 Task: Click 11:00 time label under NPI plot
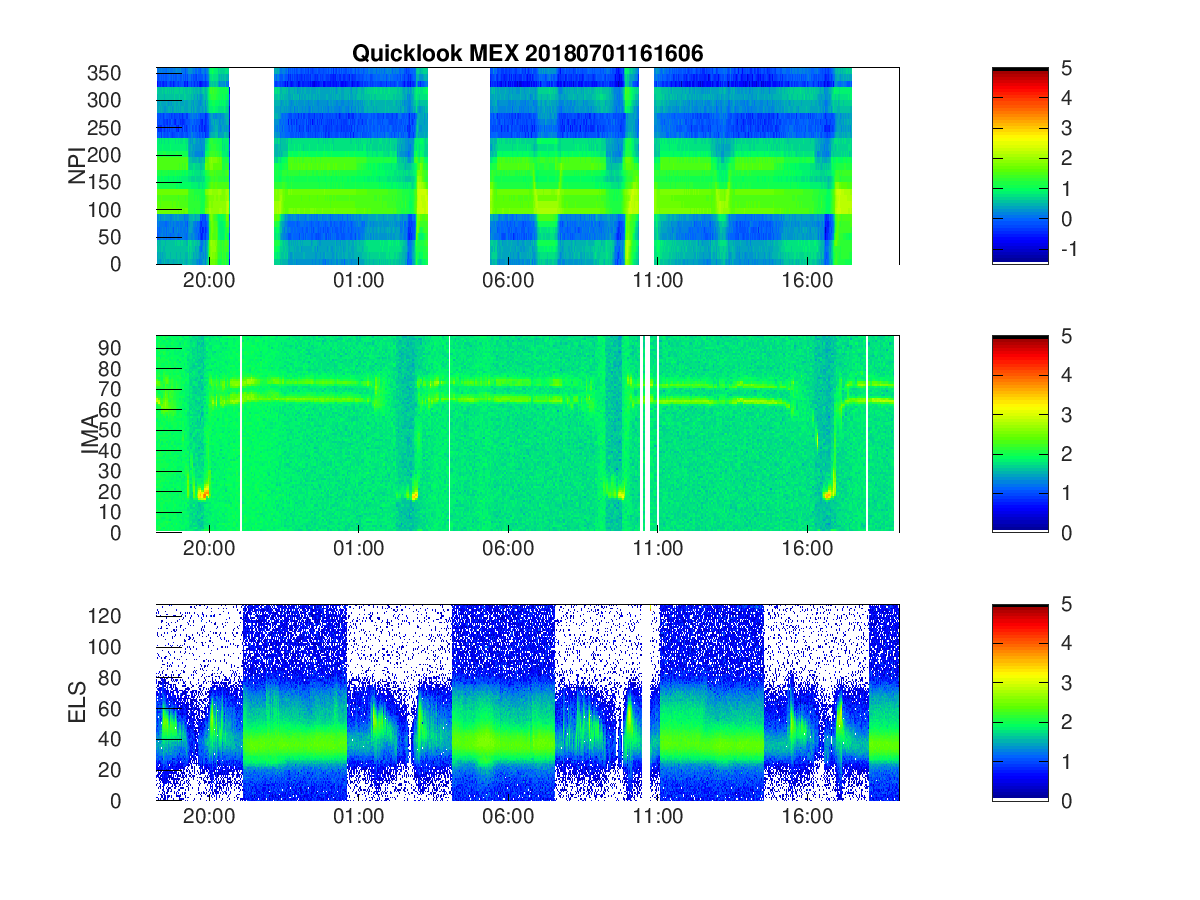pyautogui.click(x=658, y=281)
